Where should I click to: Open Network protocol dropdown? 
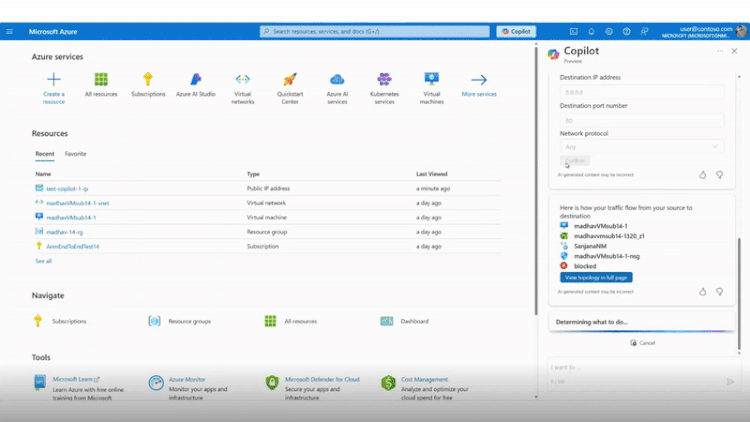pos(642,147)
